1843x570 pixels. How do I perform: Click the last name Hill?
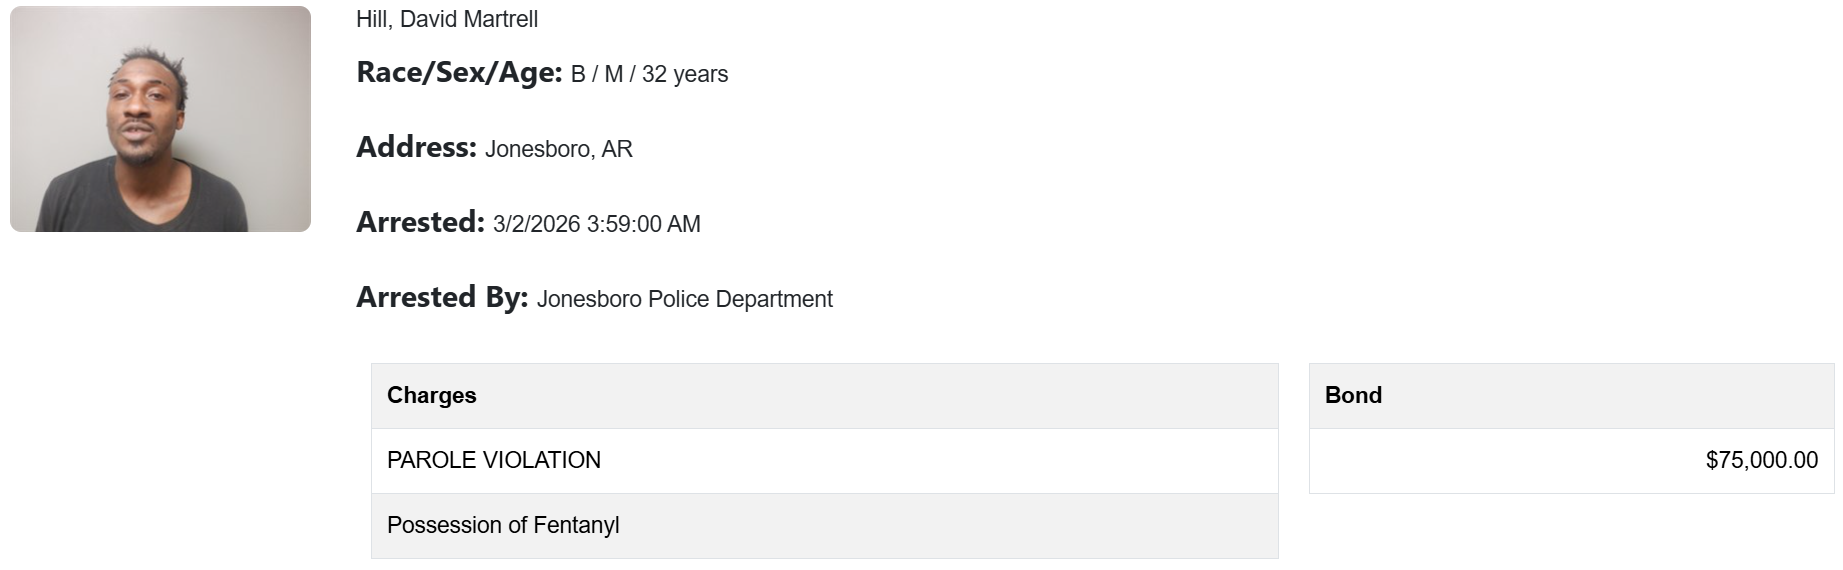(x=372, y=19)
